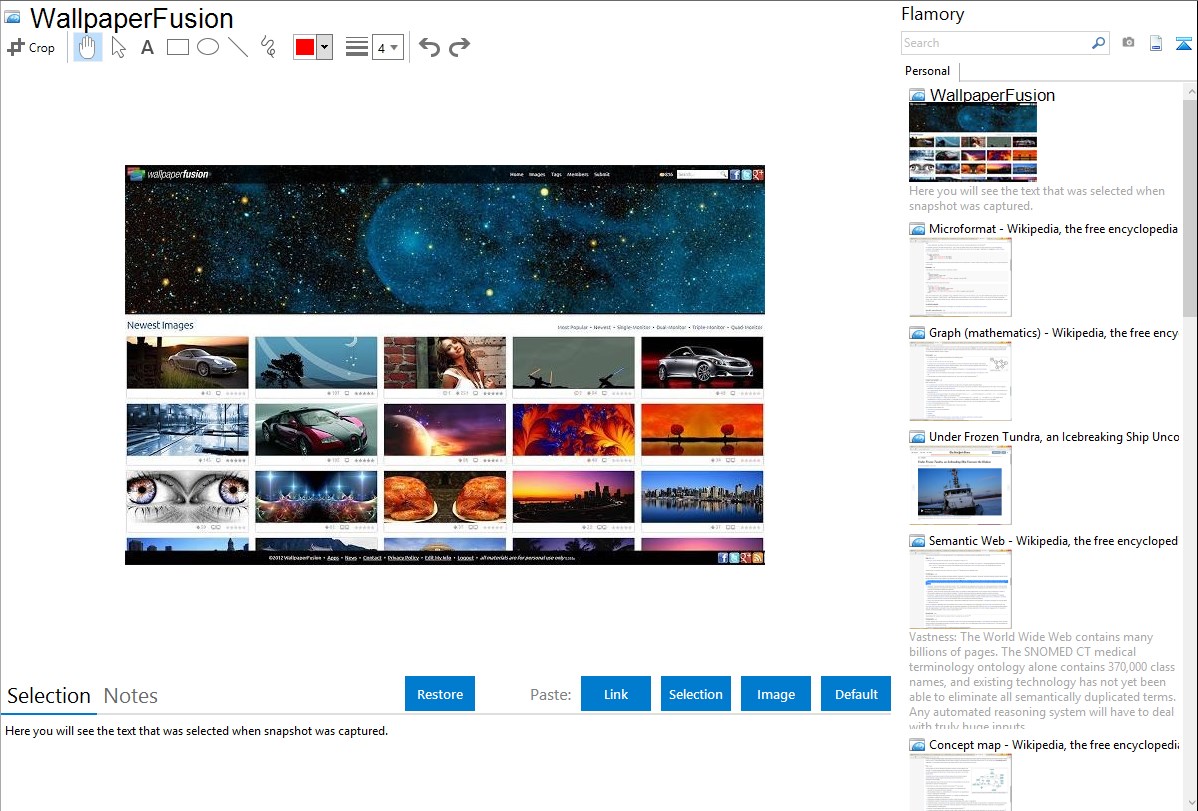
Task: Open the Microformat Wikipedia snapshot title
Action: click(x=1053, y=229)
